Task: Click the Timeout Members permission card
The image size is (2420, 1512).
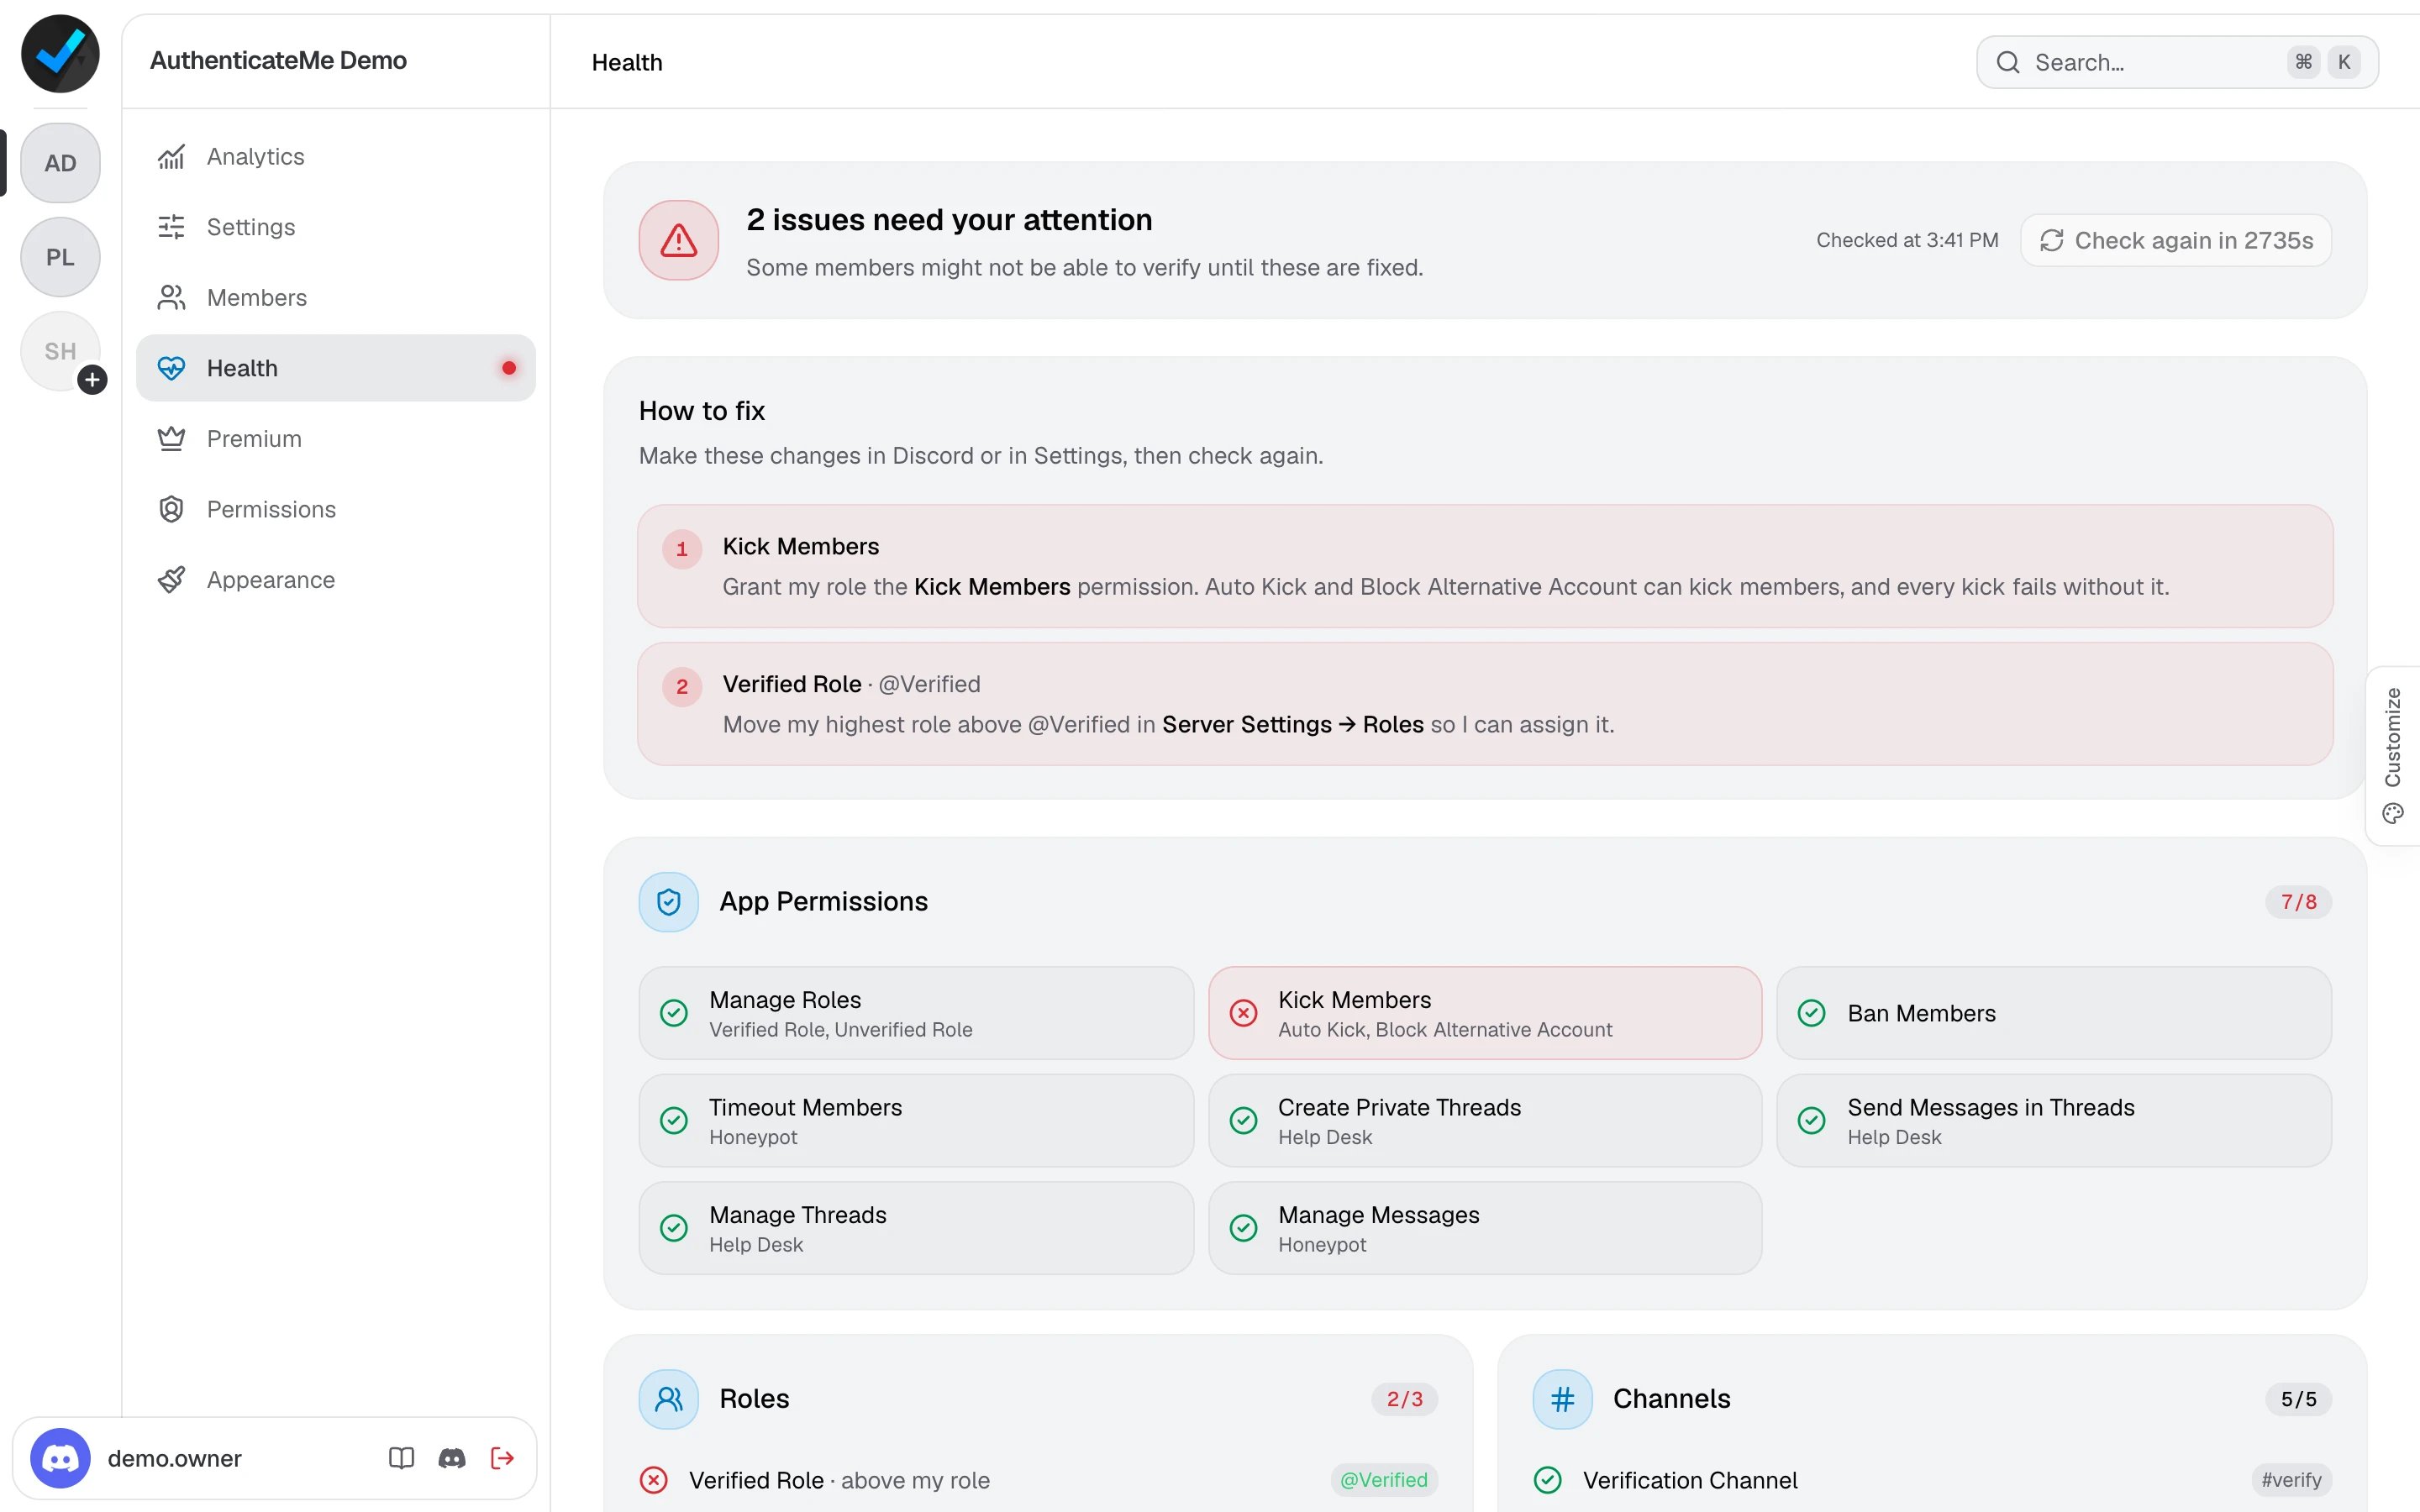Action: click(916, 1121)
